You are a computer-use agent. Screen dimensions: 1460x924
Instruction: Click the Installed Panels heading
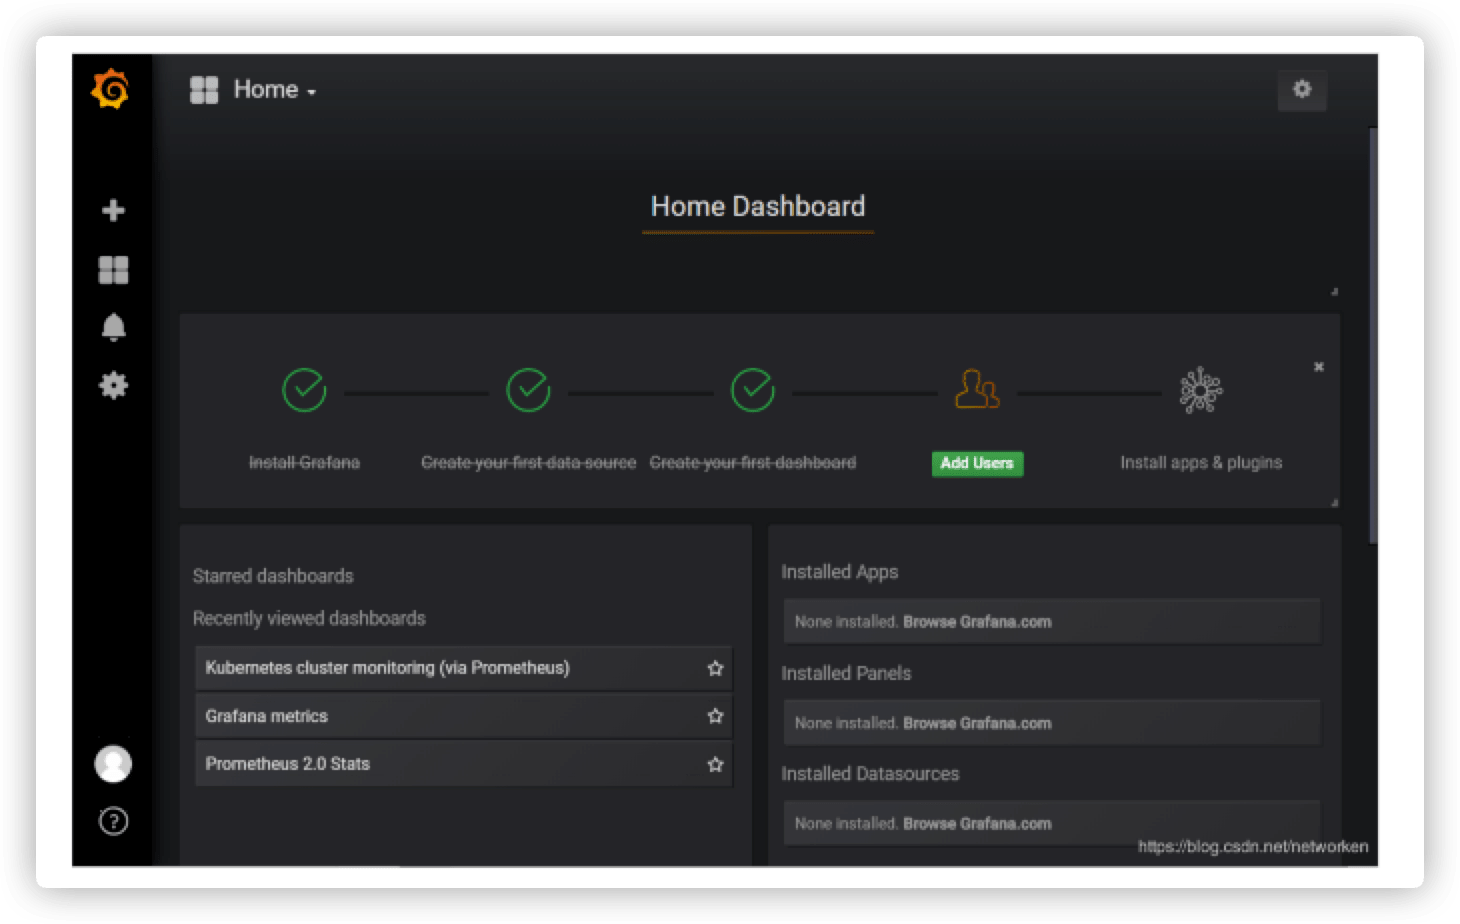pos(846,673)
